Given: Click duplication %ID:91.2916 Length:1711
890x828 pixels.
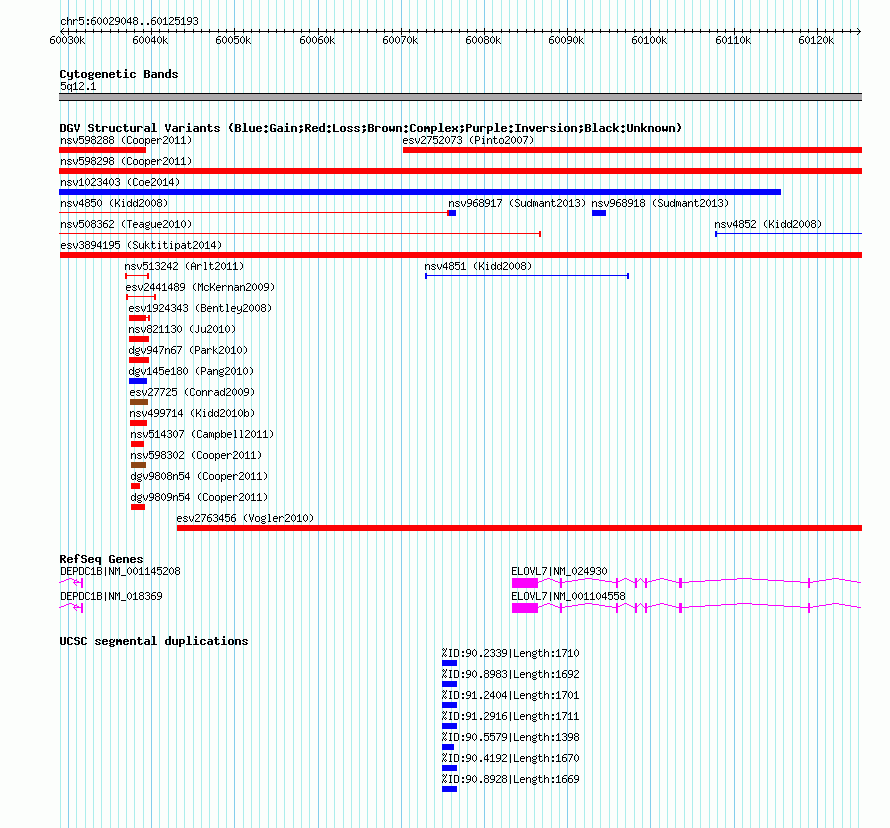Looking at the screenshot, I should (x=450, y=726).
